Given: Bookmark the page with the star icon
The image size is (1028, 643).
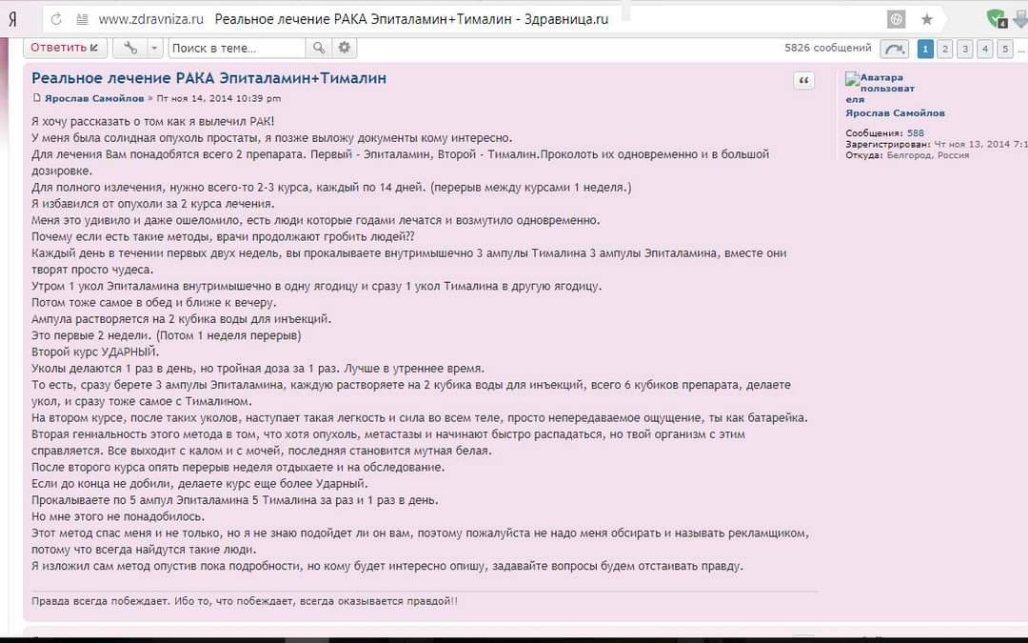Looking at the screenshot, I should [x=926, y=20].
